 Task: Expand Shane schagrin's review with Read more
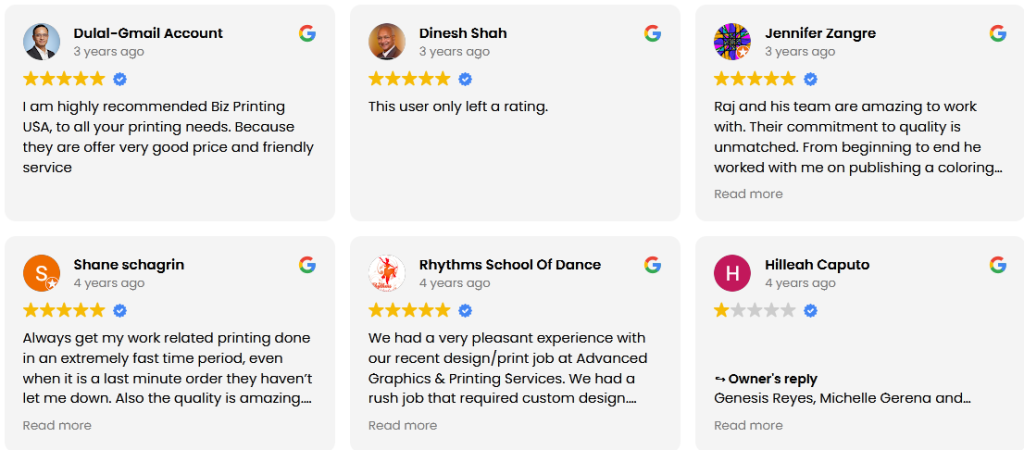[x=57, y=426]
